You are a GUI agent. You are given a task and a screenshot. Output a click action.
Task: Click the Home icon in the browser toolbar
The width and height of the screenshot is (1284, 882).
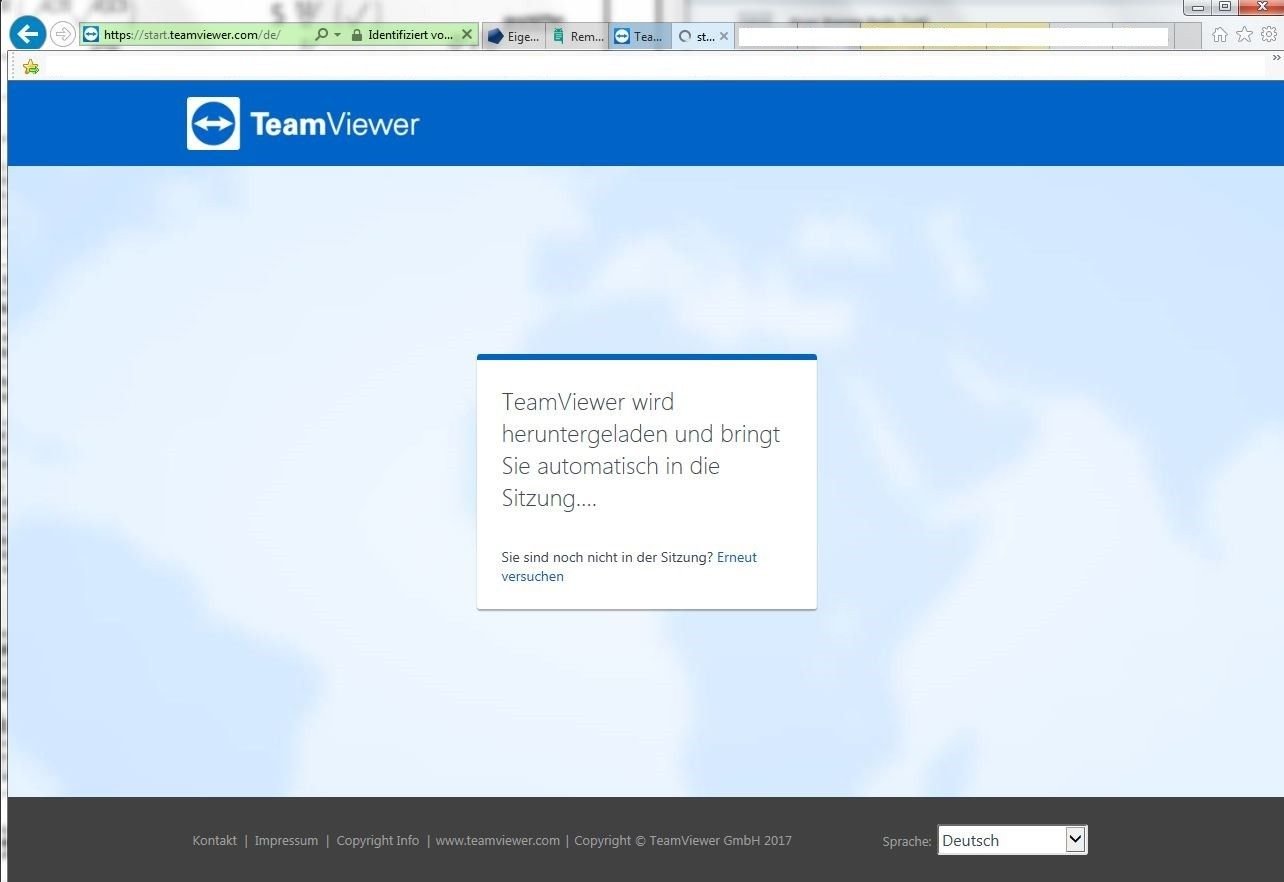click(x=1220, y=35)
